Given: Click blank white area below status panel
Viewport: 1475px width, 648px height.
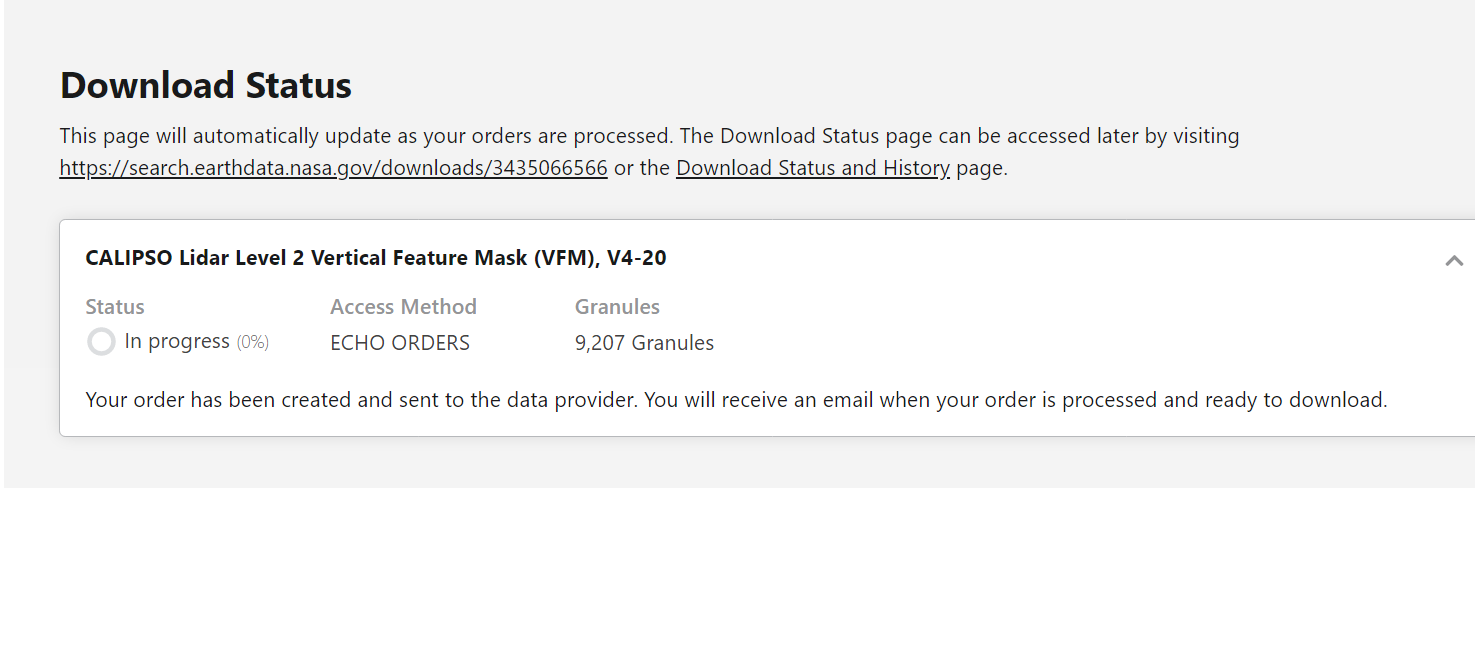Looking at the screenshot, I should coord(737,568).
